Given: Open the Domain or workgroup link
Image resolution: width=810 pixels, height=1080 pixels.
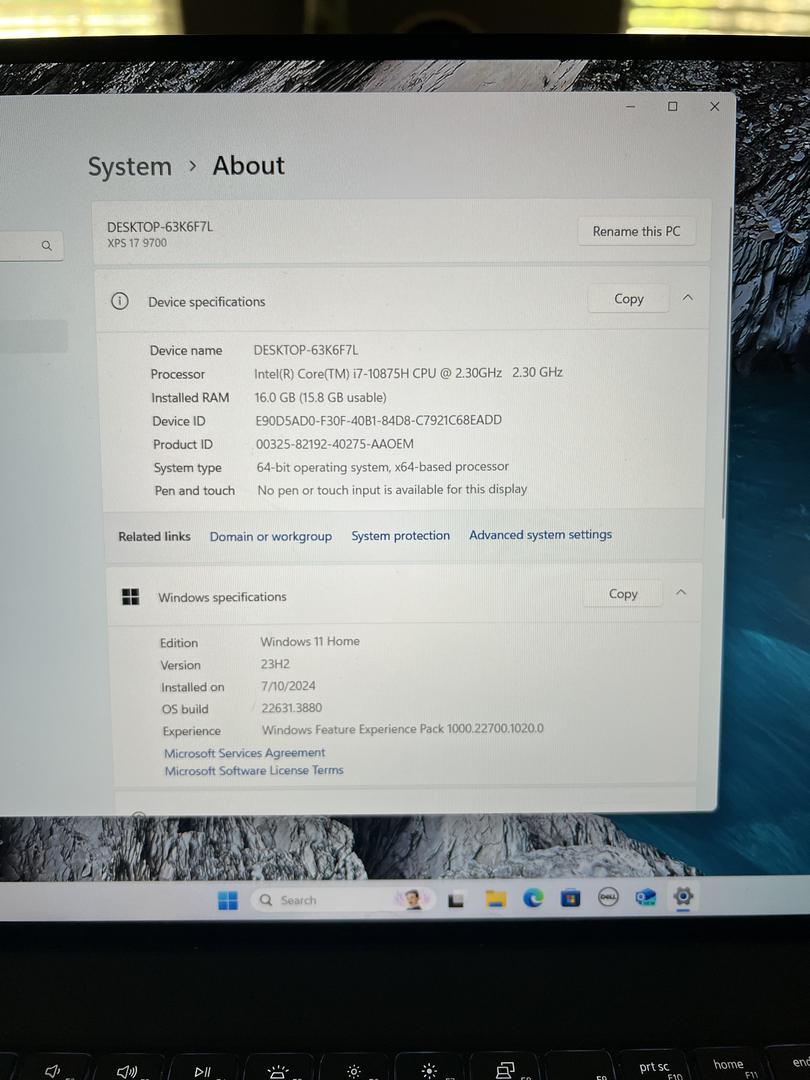Looking at the screenshot, I should click(x=271, y=536).
